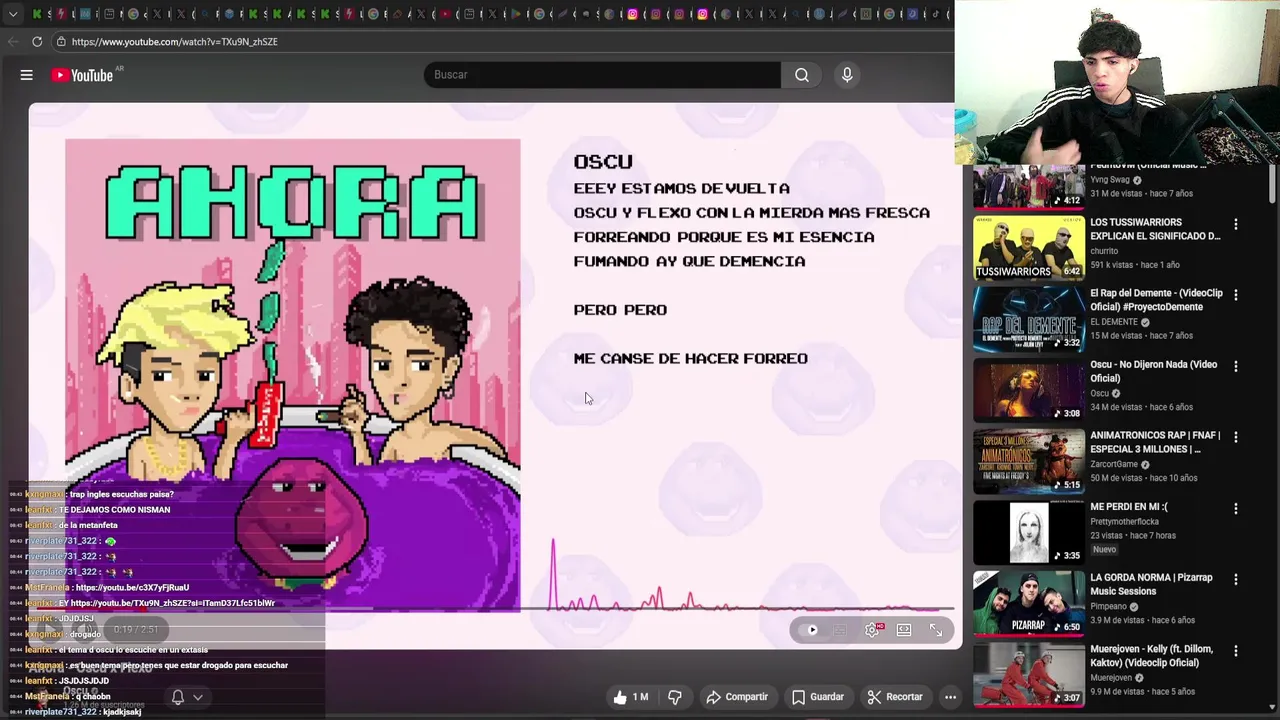Visit the churrito channel link
Viewport: 1280px width, 720px height.
tap(1104, 252)
